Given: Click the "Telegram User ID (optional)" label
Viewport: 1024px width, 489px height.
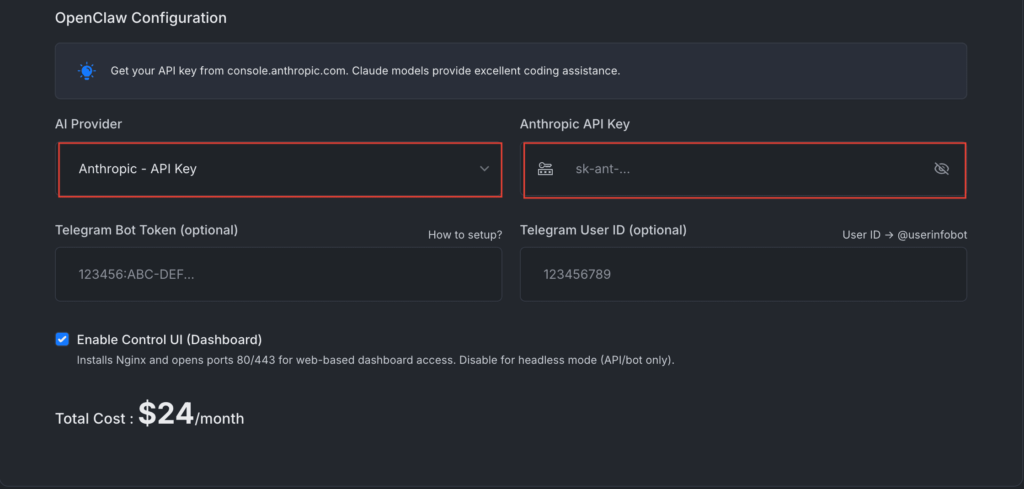Looking at the screenshot, I should pyautogui.click(x=603, y=230).
